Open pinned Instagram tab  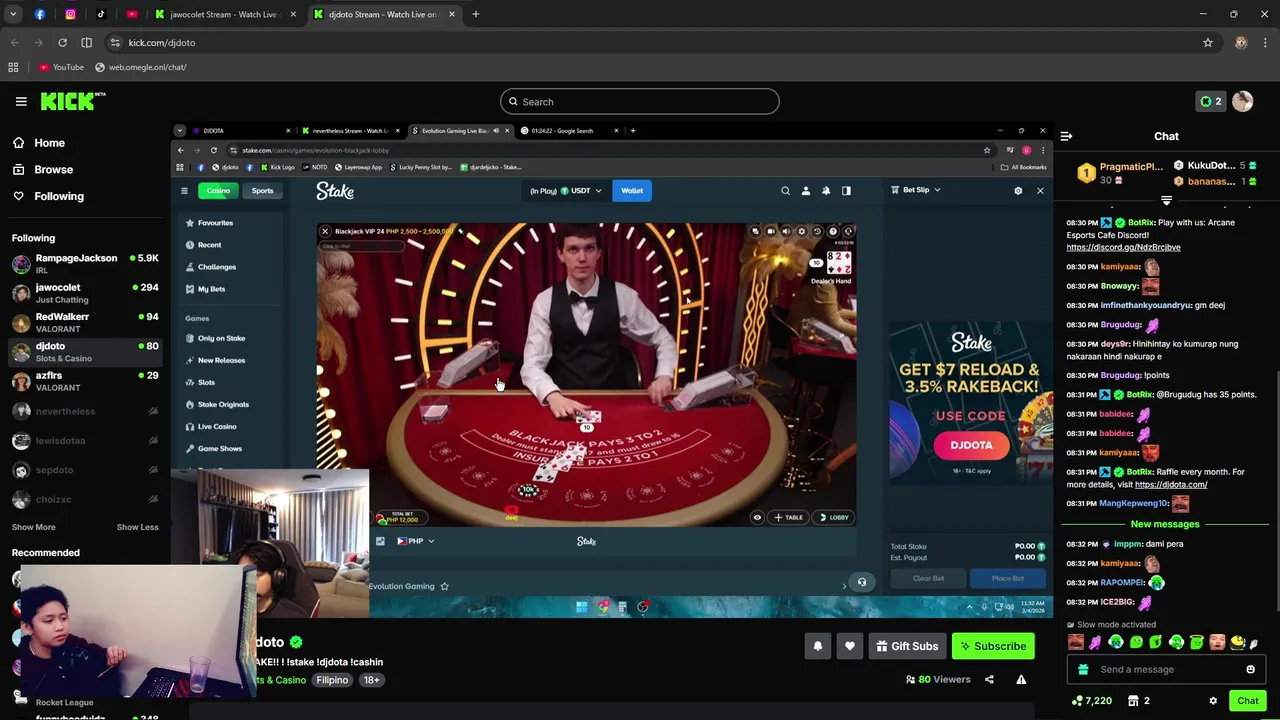[x=70, y=14]
